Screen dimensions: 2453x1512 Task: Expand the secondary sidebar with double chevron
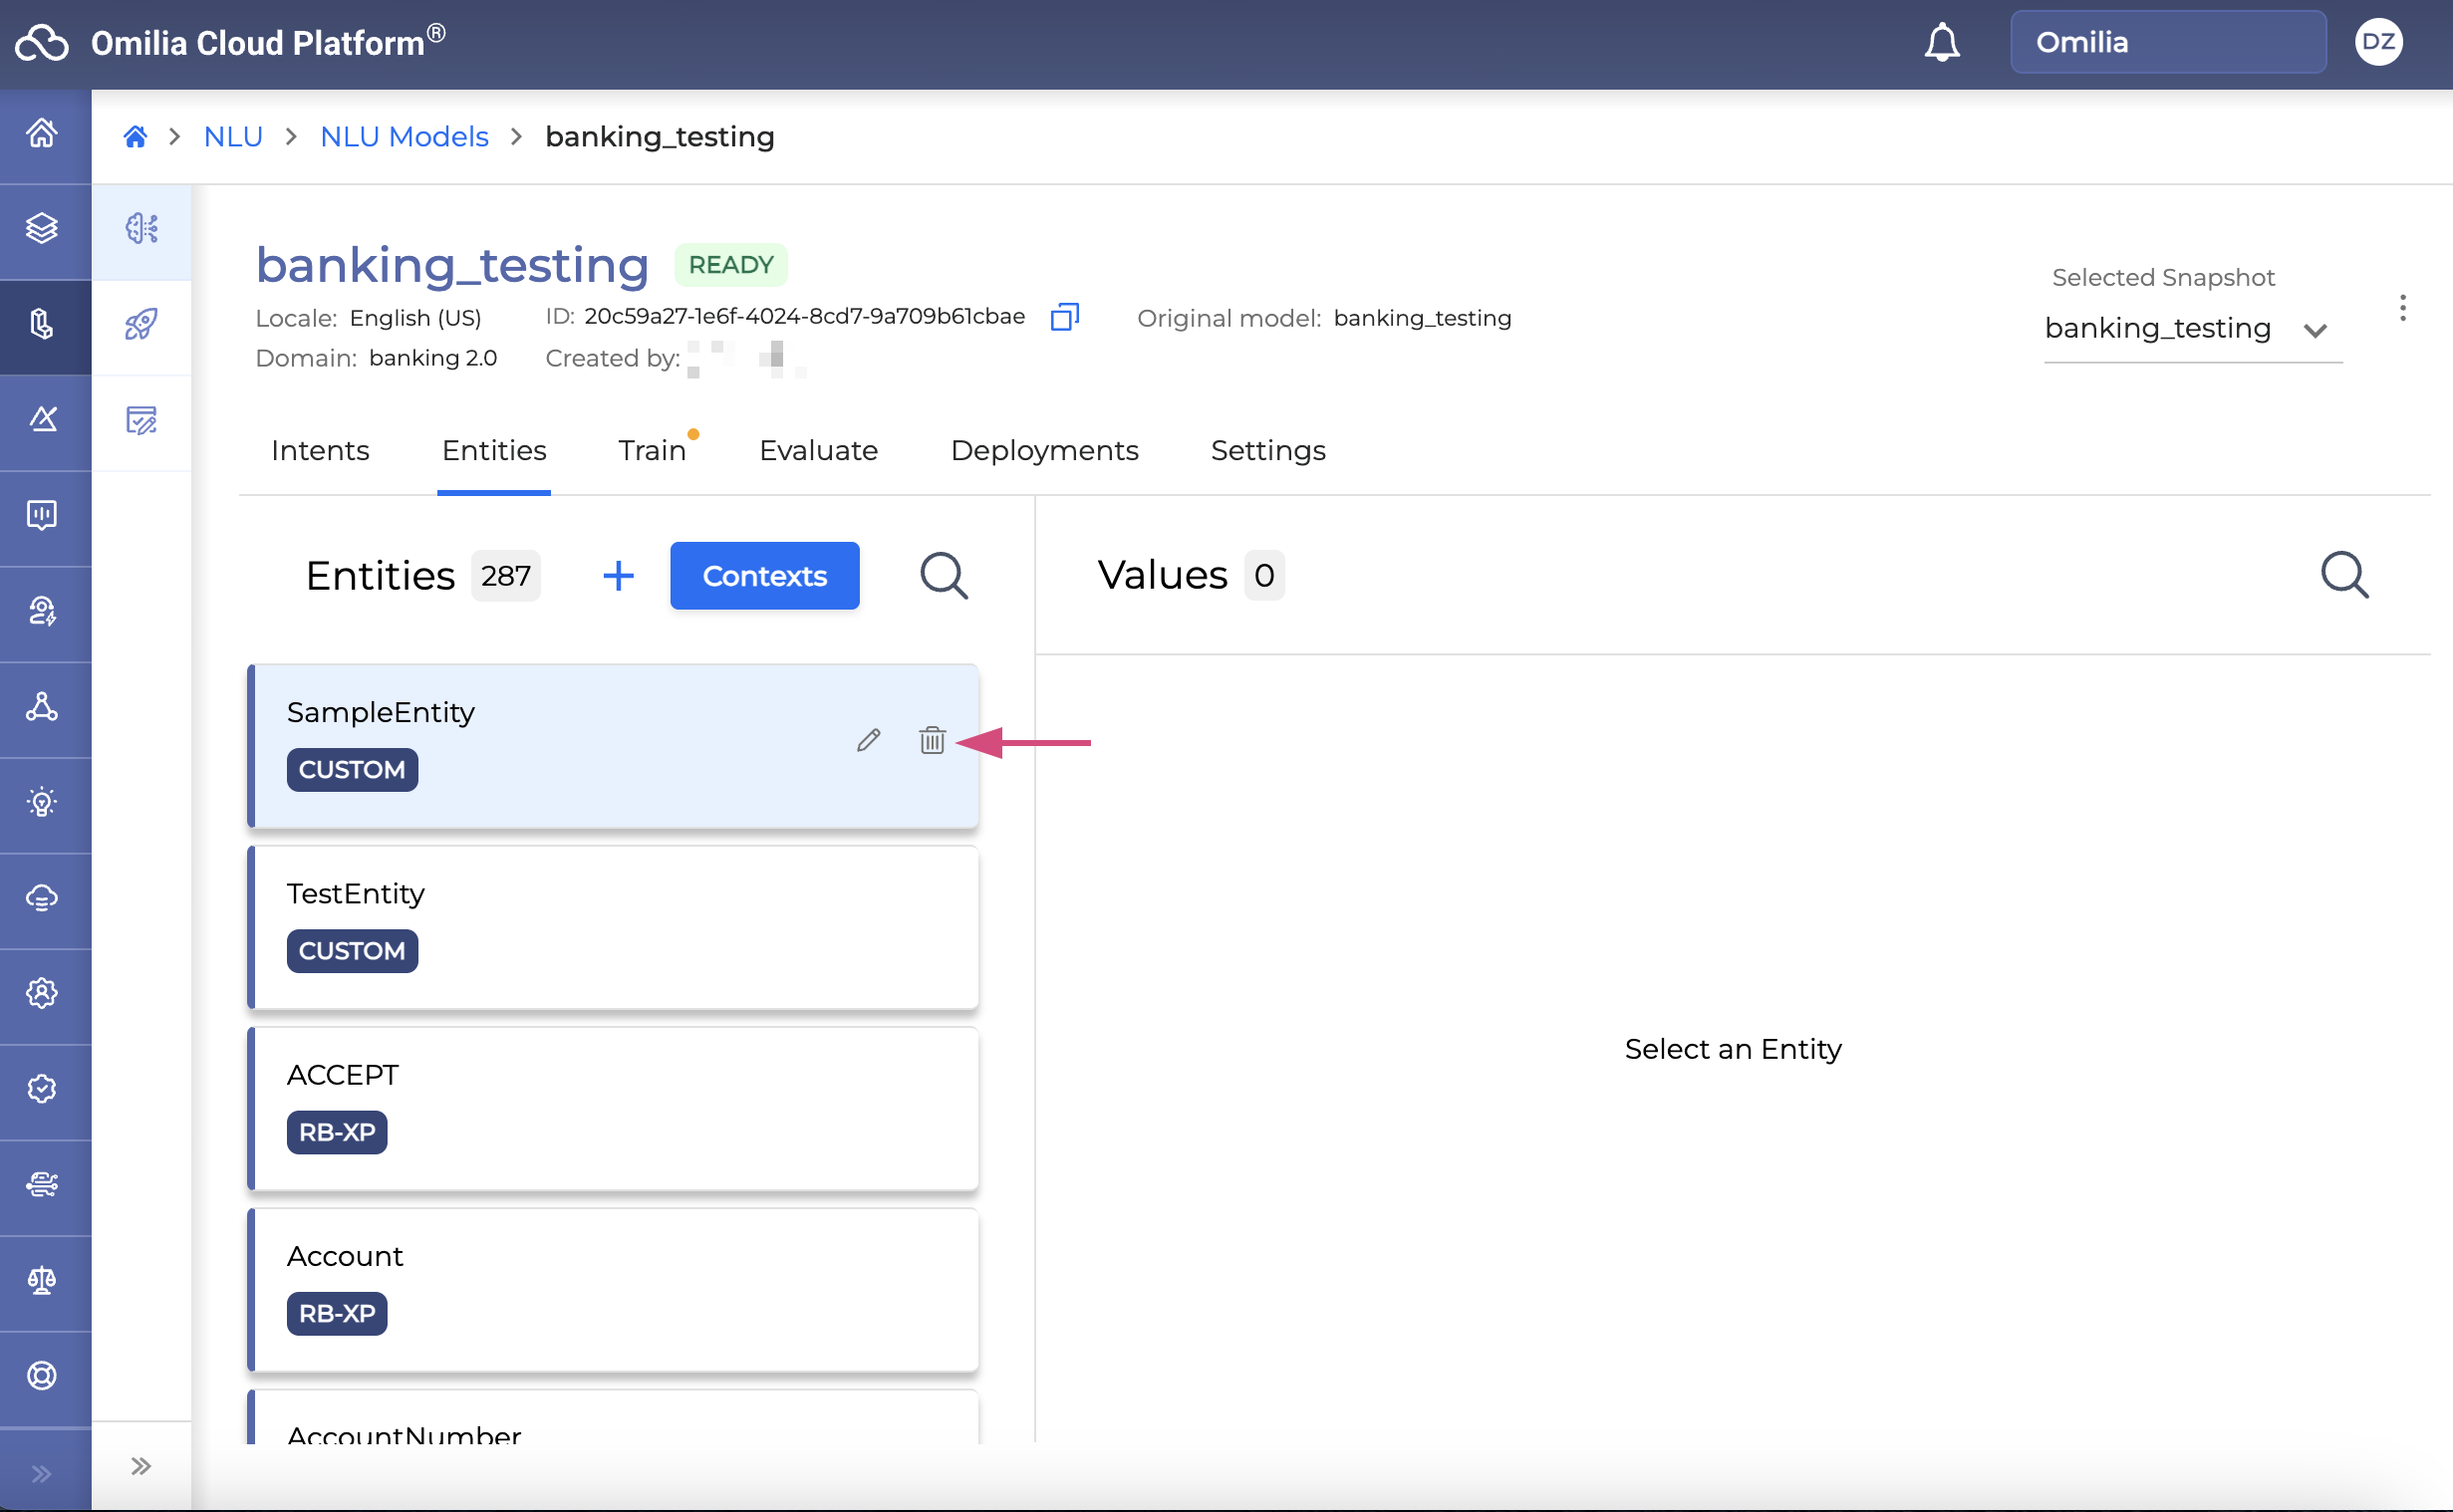(x=141, y=1466)
